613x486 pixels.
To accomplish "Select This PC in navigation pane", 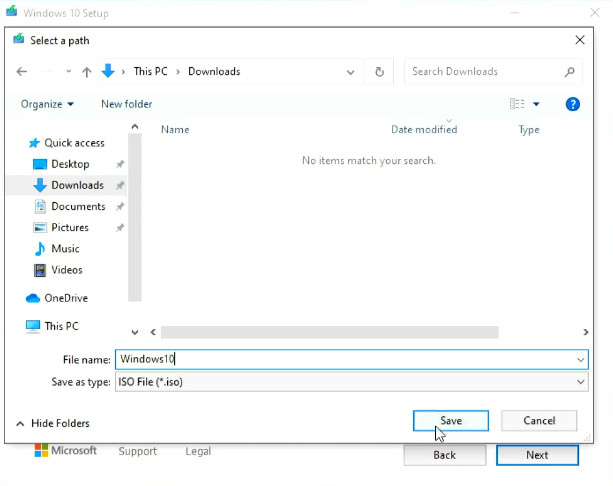I will click(61, 326).
